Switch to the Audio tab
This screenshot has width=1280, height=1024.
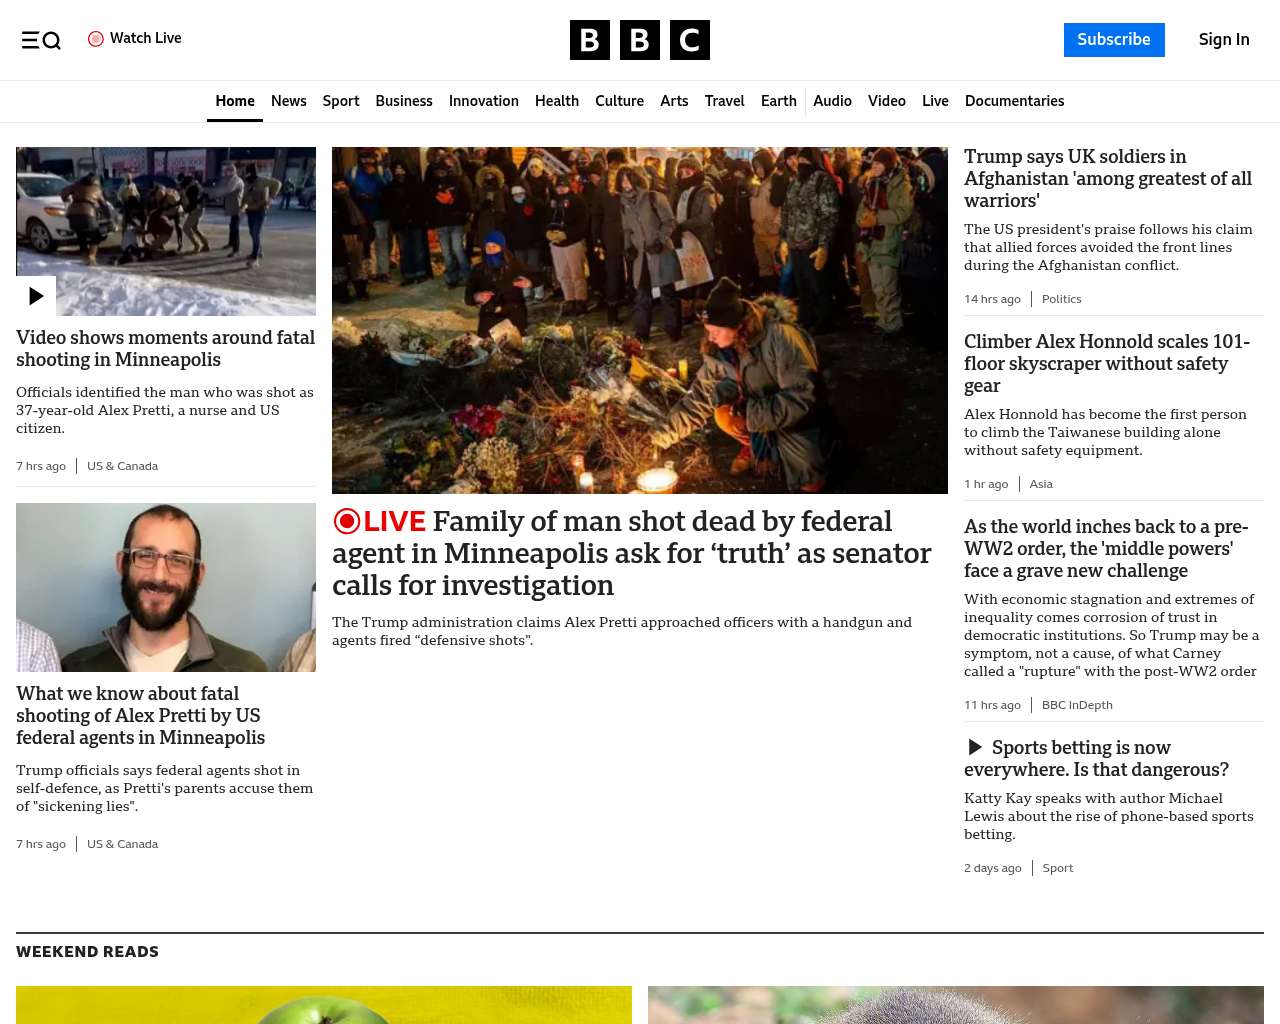coord(832,101)
